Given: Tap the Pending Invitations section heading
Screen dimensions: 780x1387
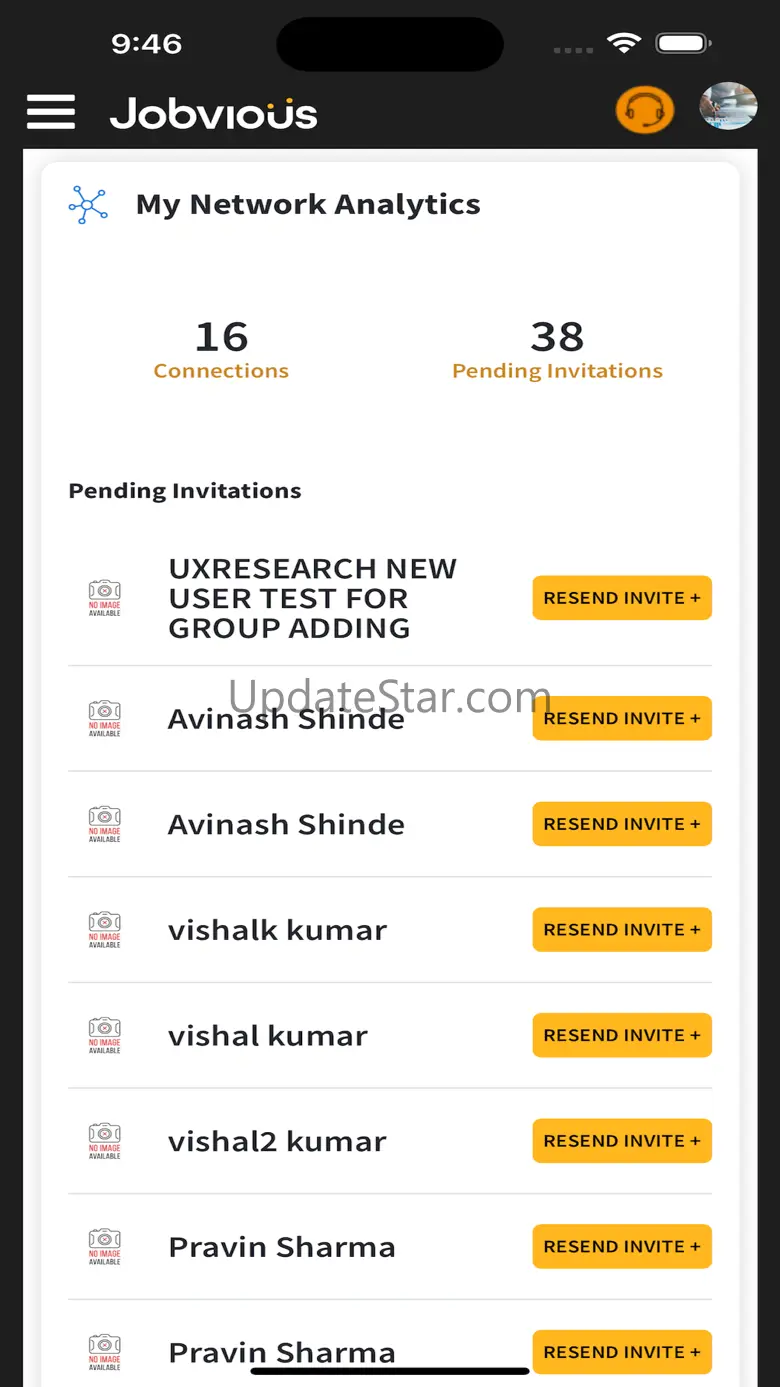Looking at the screenshot, I should (185, 491).
